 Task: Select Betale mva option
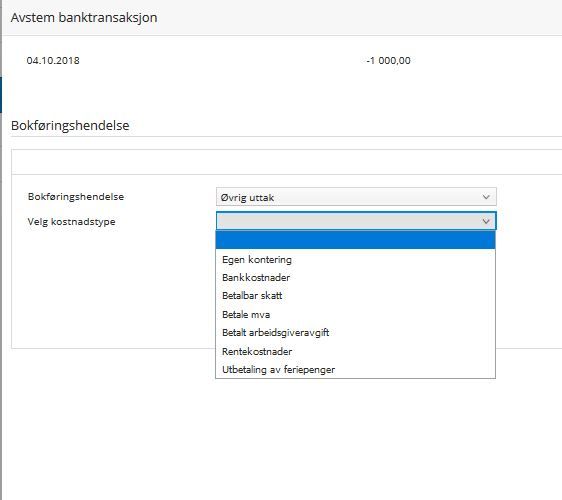[x=355, y=314]
